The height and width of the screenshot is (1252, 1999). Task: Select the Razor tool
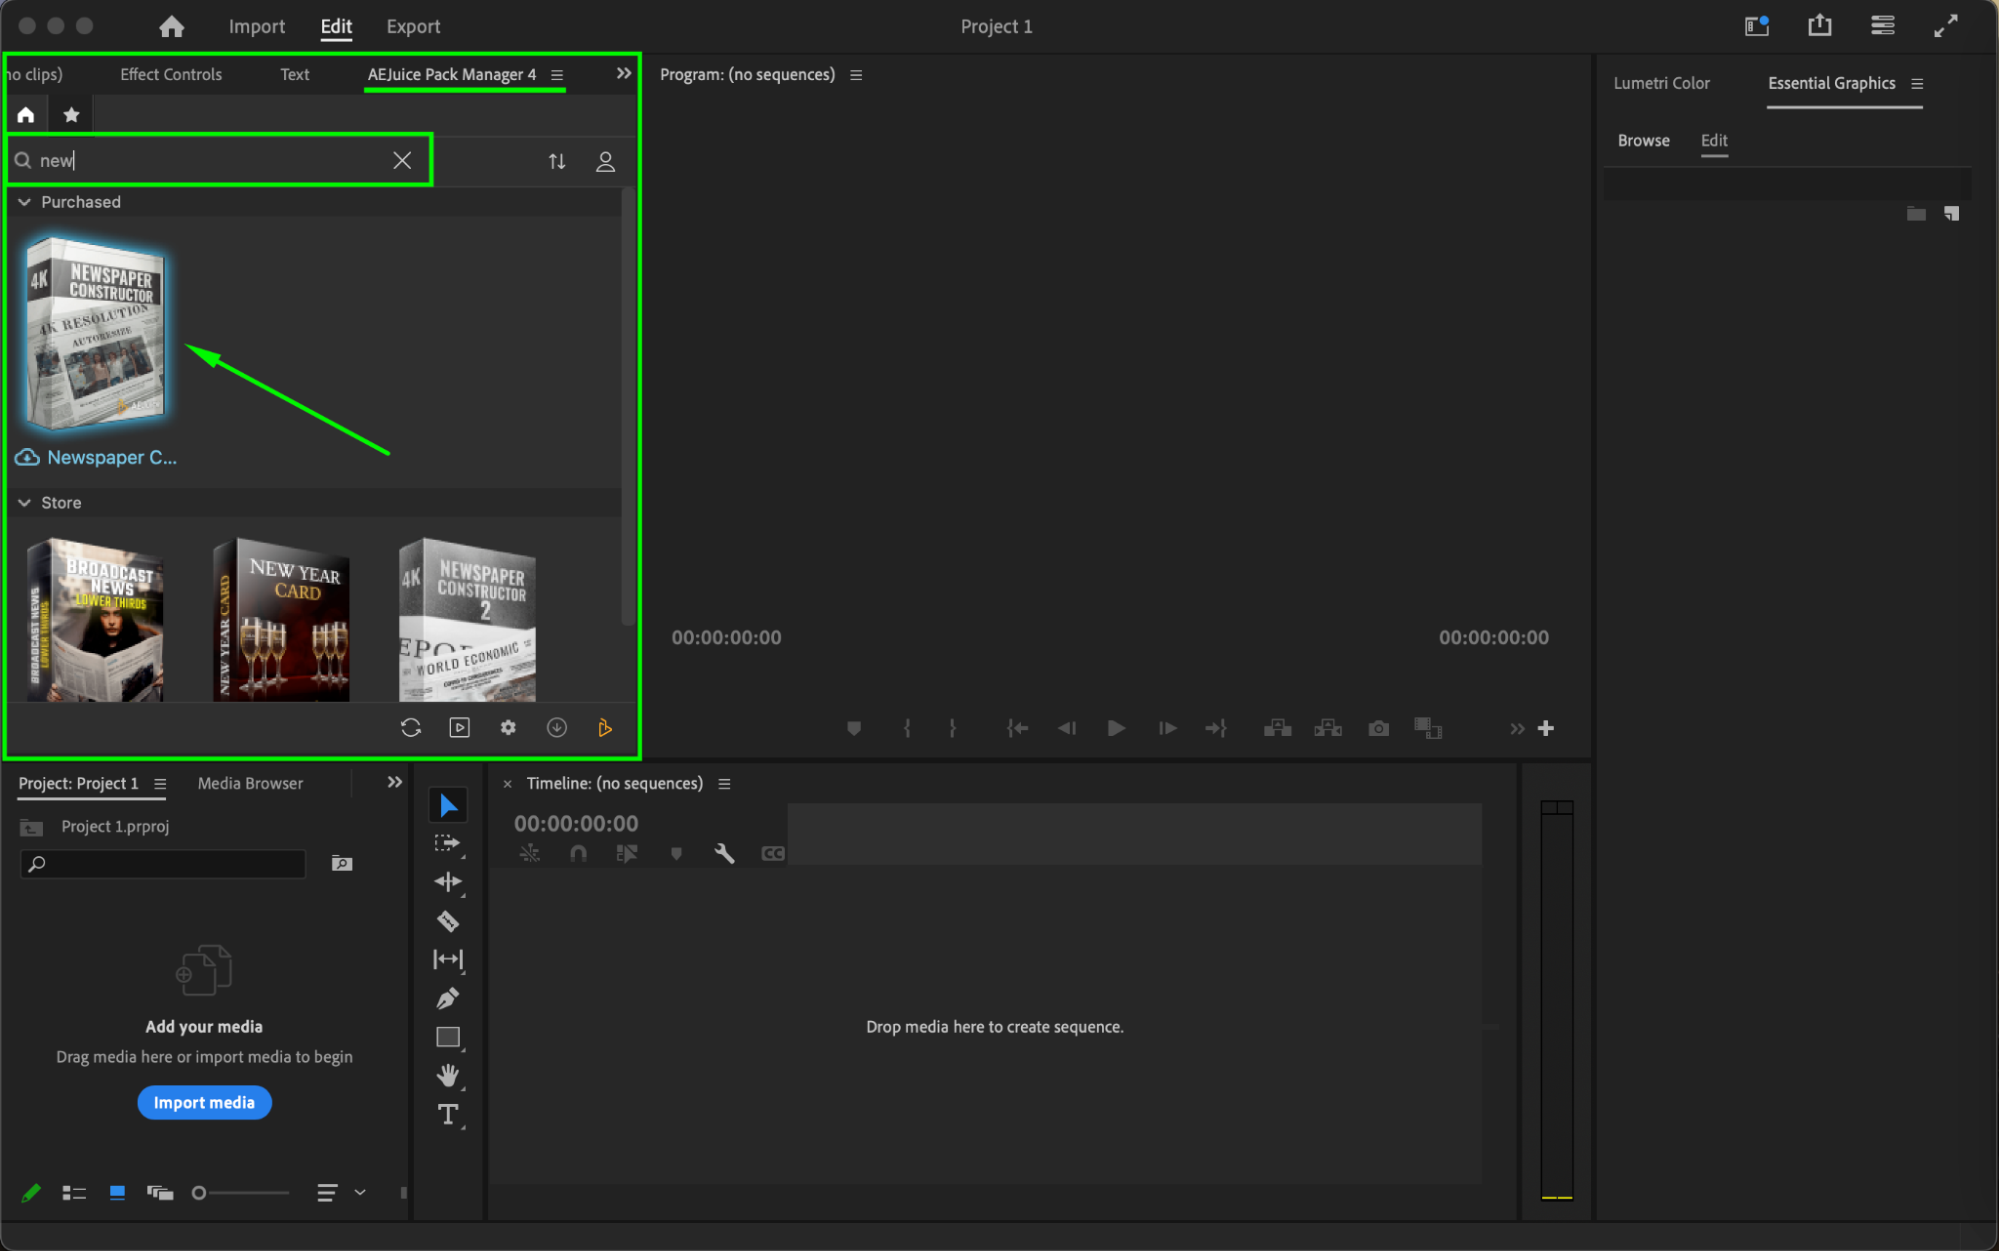448,921
